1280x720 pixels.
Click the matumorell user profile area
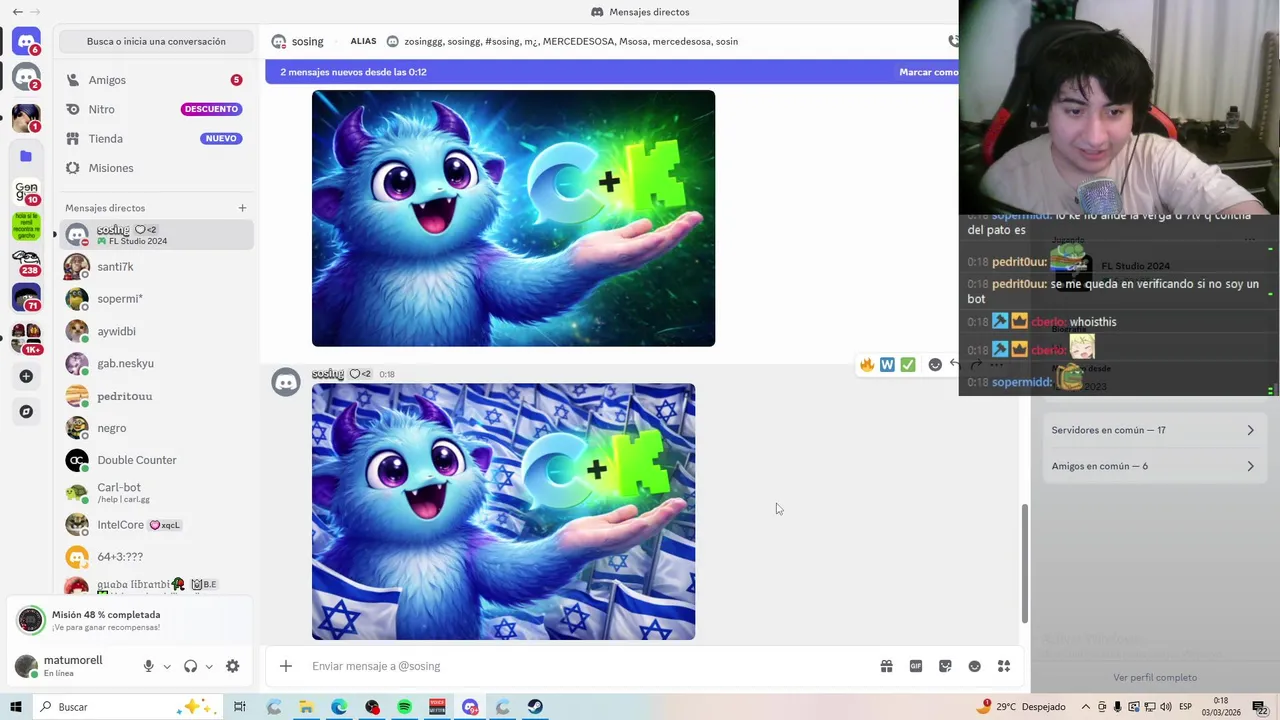[x=72, y=666]
